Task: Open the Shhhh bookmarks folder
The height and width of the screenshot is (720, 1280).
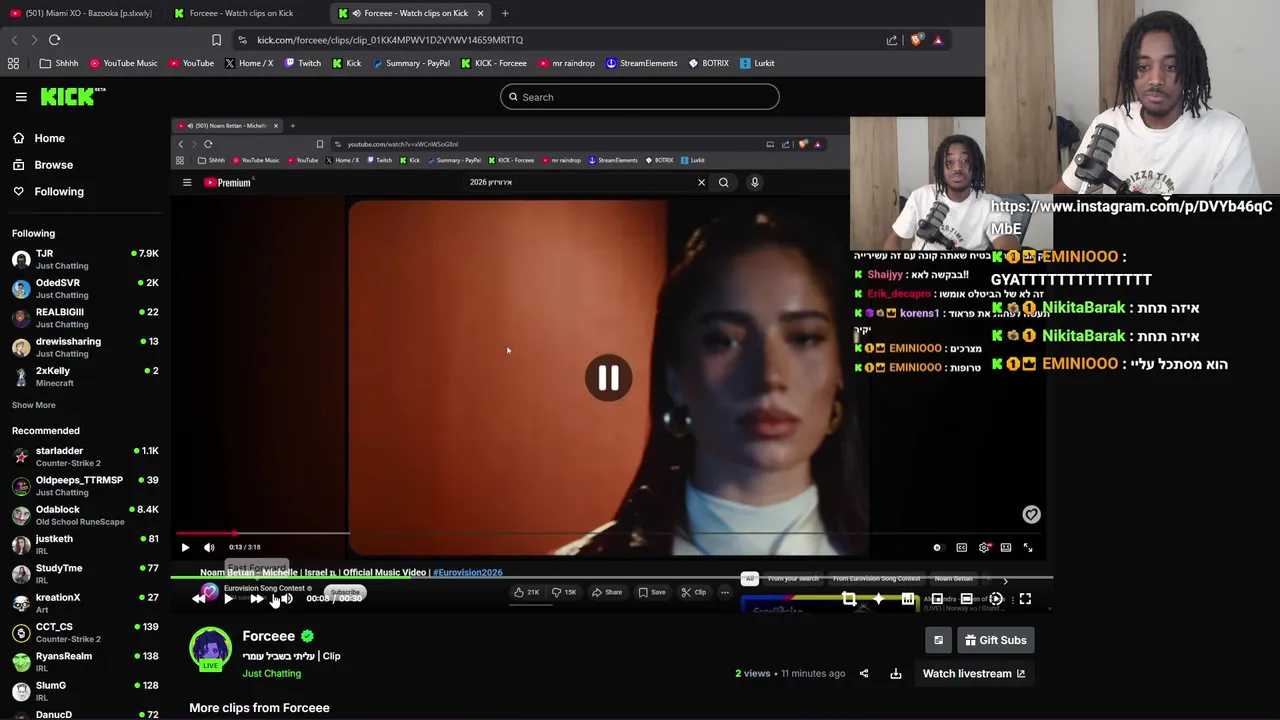Action: click(x=59, y=63)
